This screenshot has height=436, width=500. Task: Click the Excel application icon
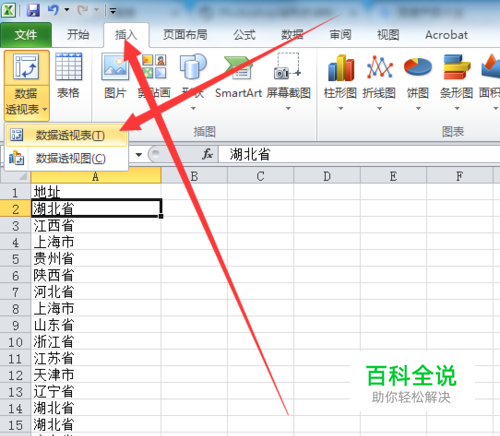[x=9, y=10]
